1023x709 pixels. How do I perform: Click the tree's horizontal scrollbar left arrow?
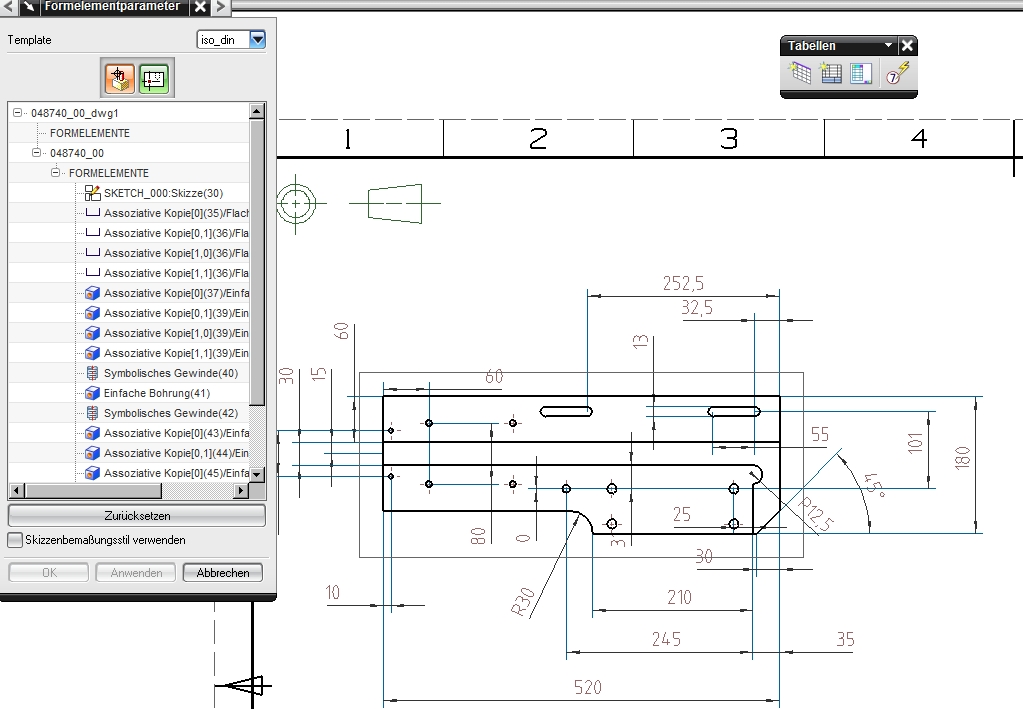click(x=17, y=490)
